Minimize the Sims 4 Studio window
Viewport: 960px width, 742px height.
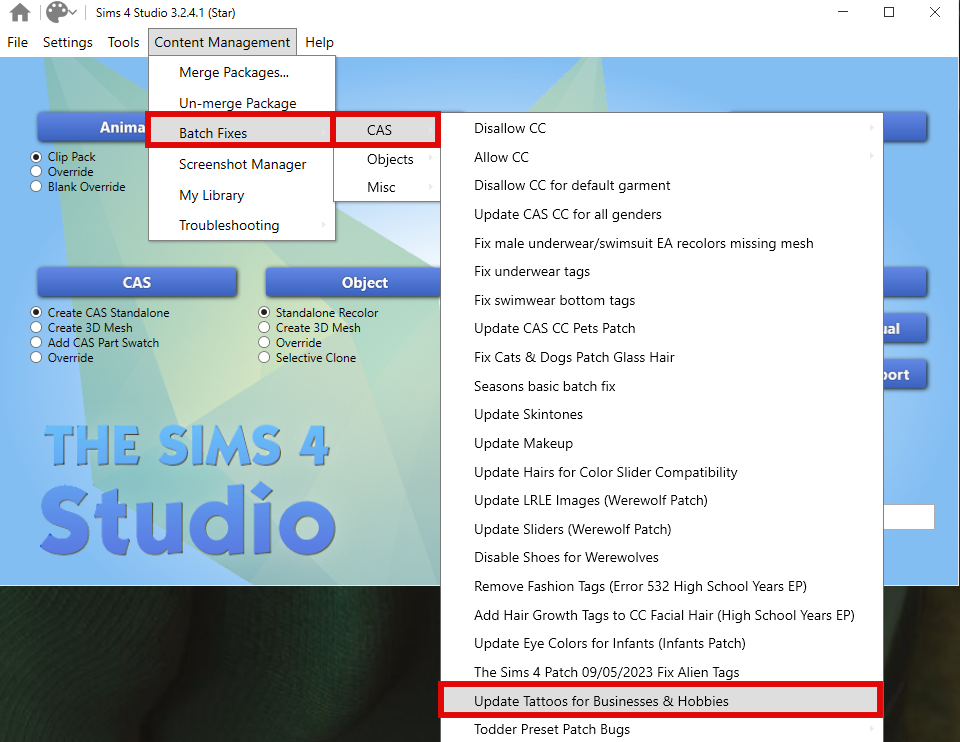(843, 12)
